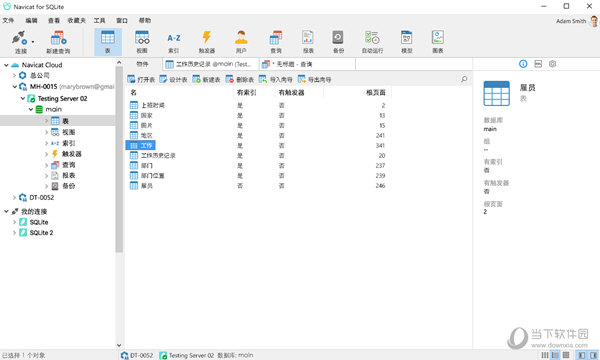This screenshot has height=360, width=600.
Task: Select the 工作历史记录 table row
Action: tap(258, 155)
